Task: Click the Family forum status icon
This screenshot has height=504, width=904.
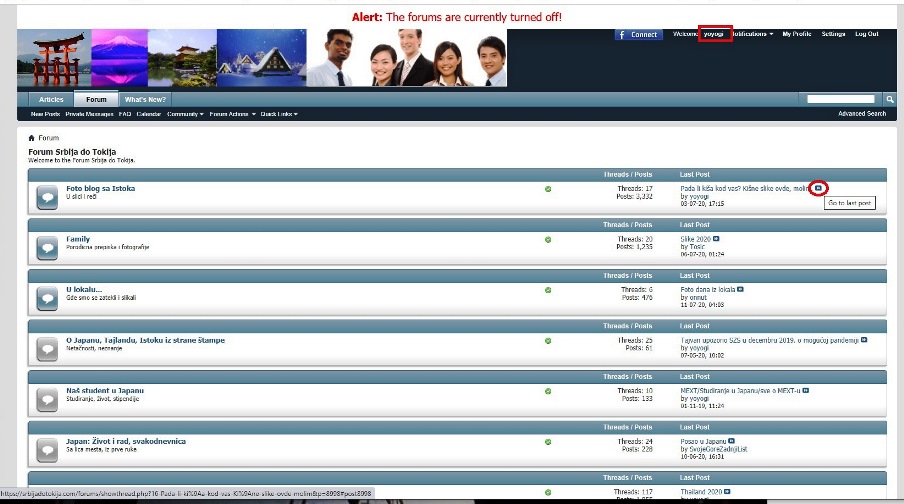Action: pos(47,247)
